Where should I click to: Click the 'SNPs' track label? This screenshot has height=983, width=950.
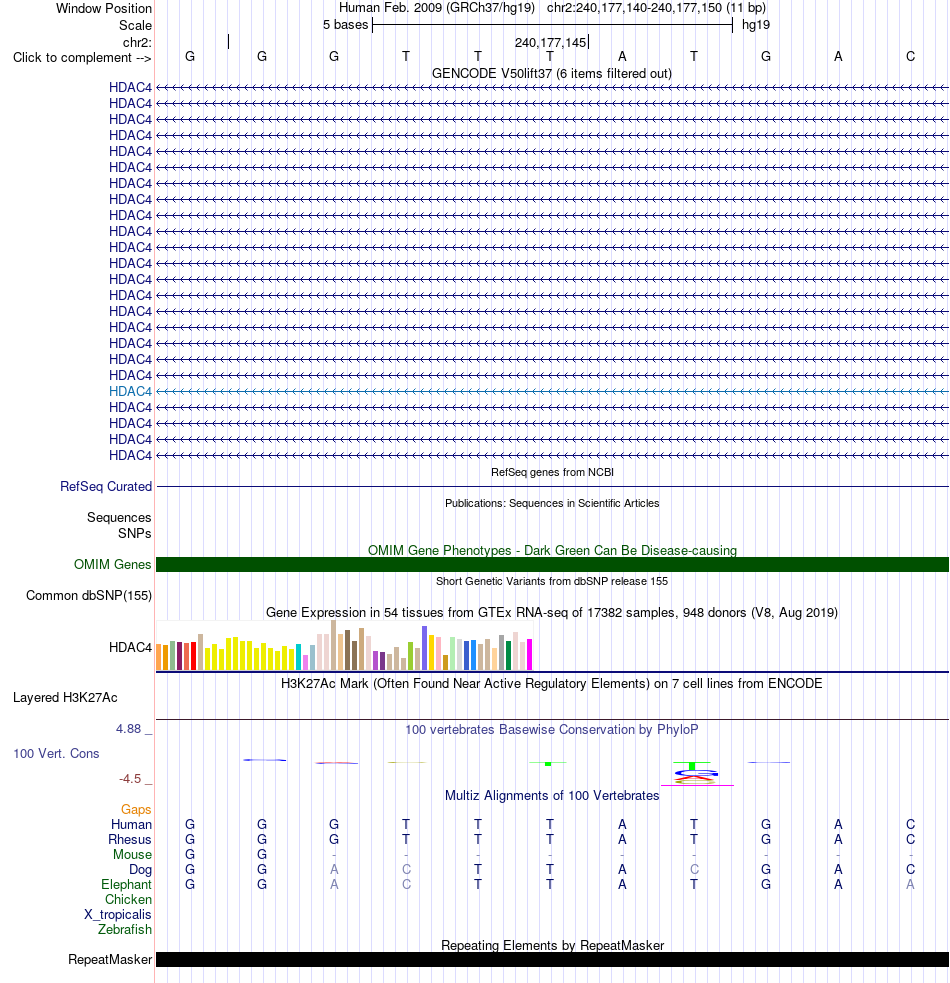135,534
